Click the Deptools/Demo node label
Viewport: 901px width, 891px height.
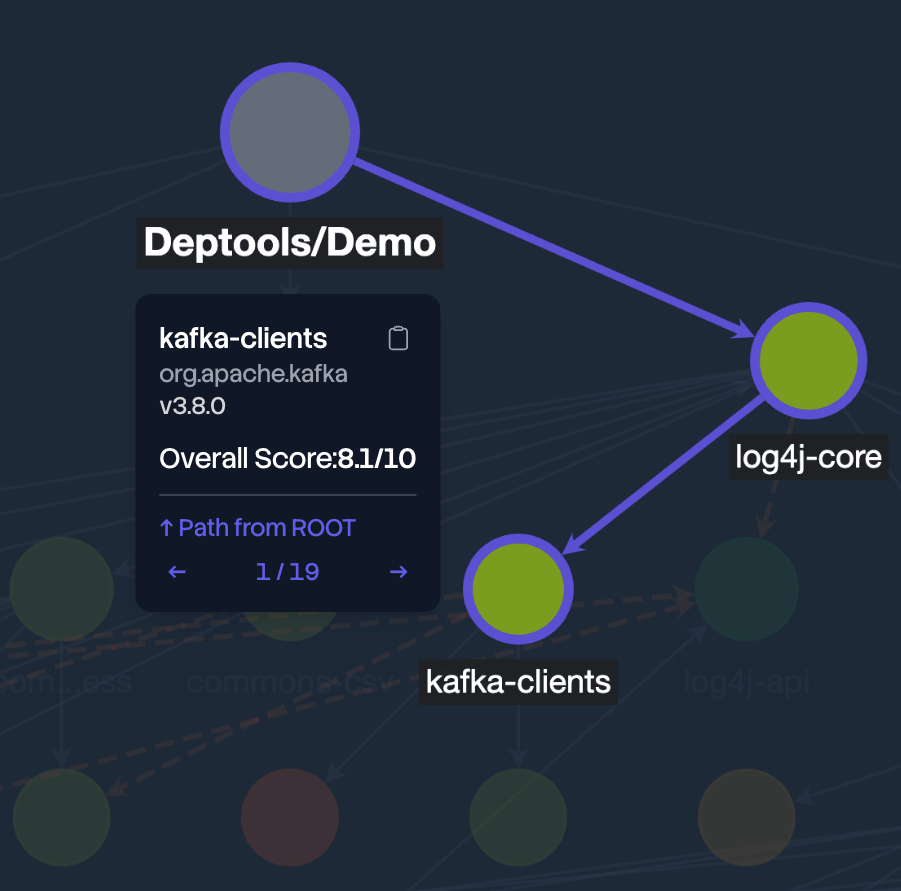[x=290, y=243]
